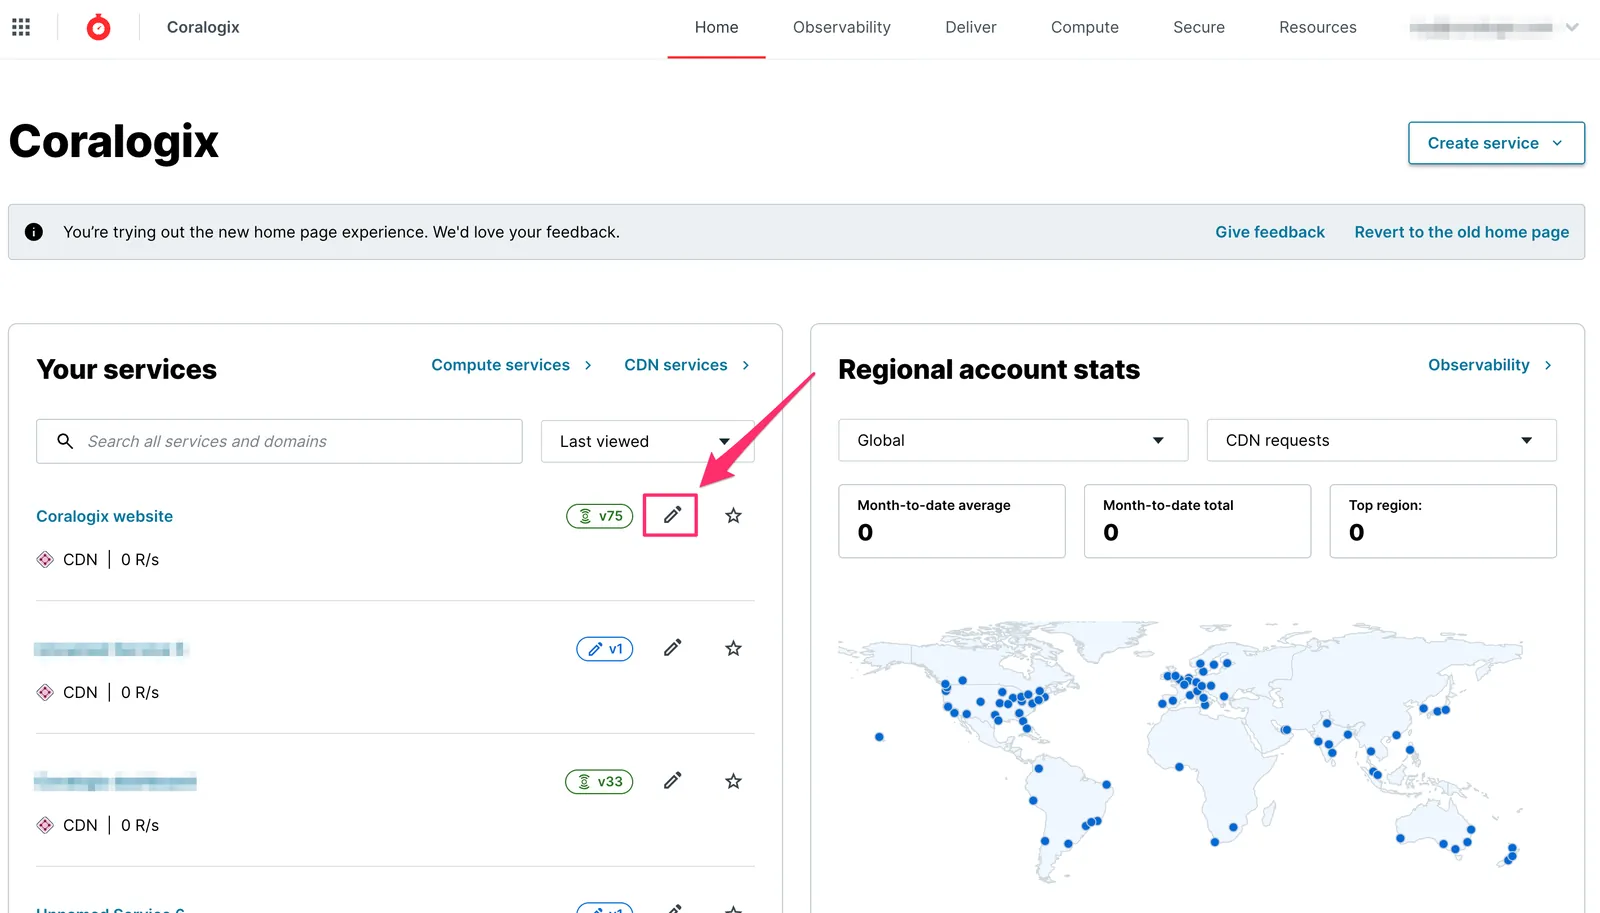Expand the Global region dropdown
This screenshot has height=913, width=1600.
[1013, 440]
